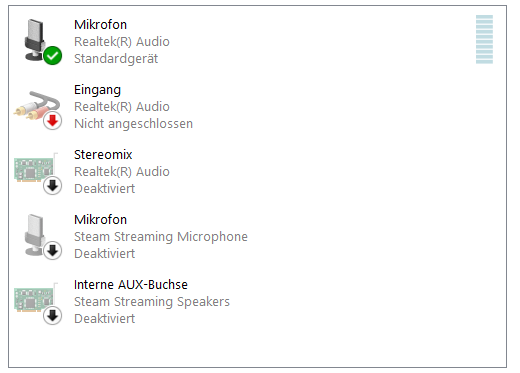Click the green checkmark default-device badge
520x373 pixels.
coord(53,56)
